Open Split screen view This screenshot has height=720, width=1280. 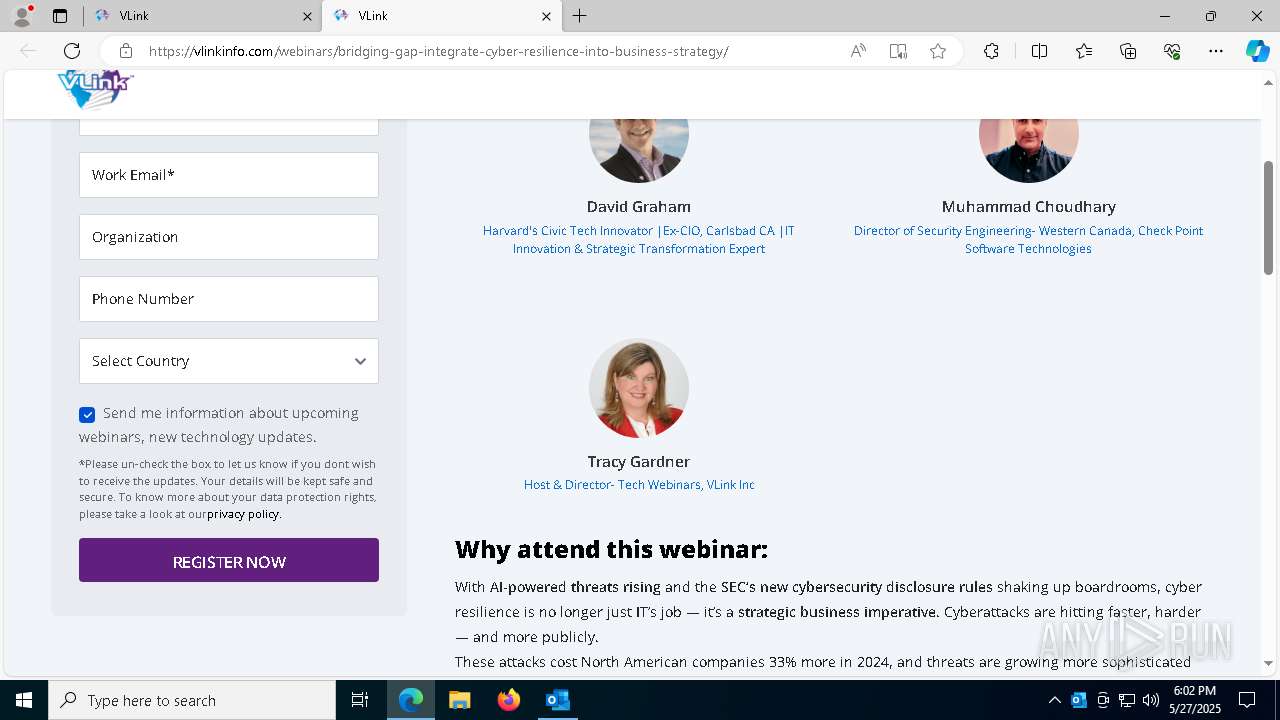click(1039, 51)
